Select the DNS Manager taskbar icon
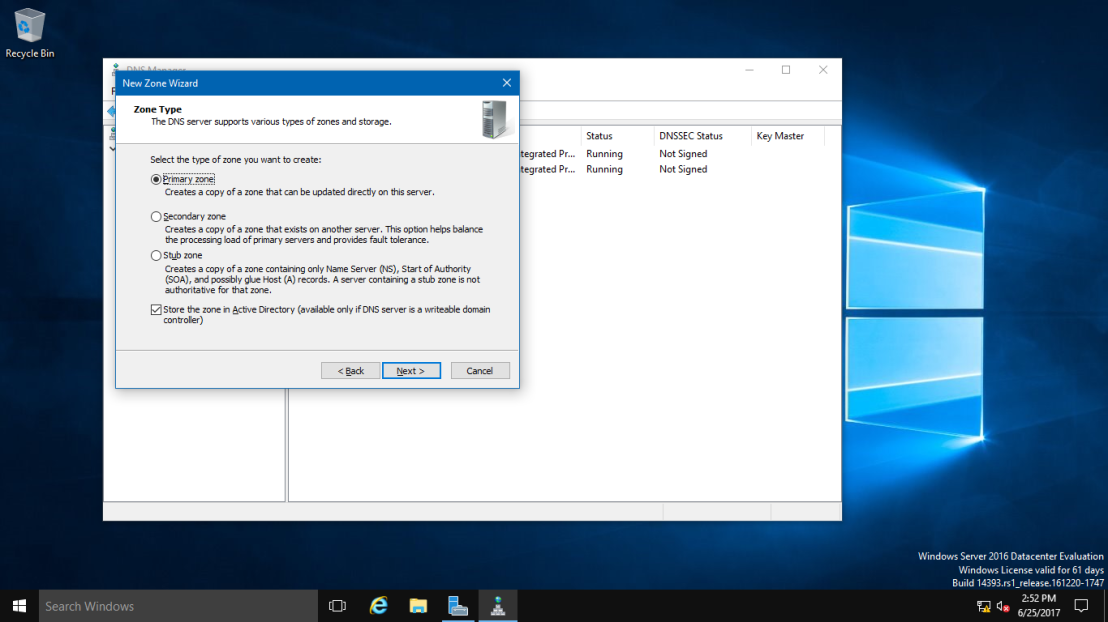Viewport: 1108px width, 622px height. click(498, 606)
